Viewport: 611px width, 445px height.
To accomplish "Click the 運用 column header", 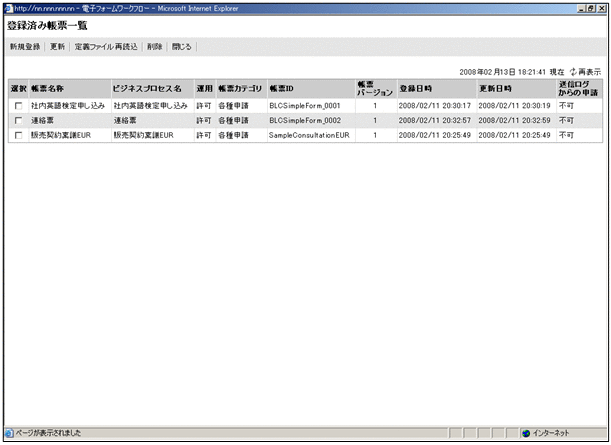I will click(x=205, y=89).
